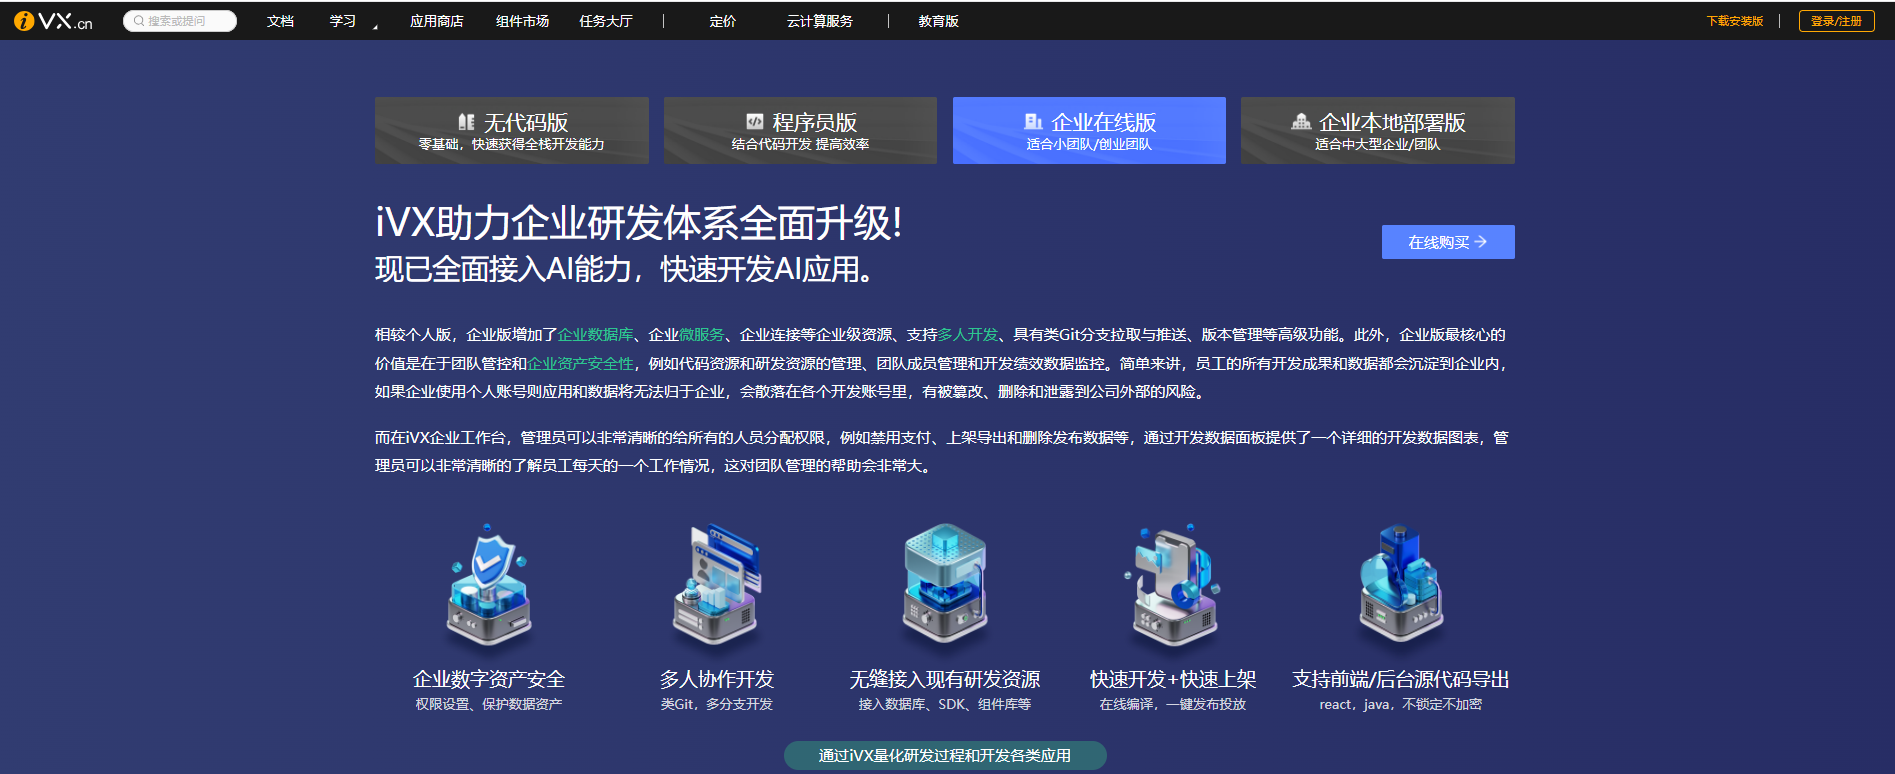Viewport: 1895px width, 774px height.
Task: Open the 定价 page
Action: point(723,21)
